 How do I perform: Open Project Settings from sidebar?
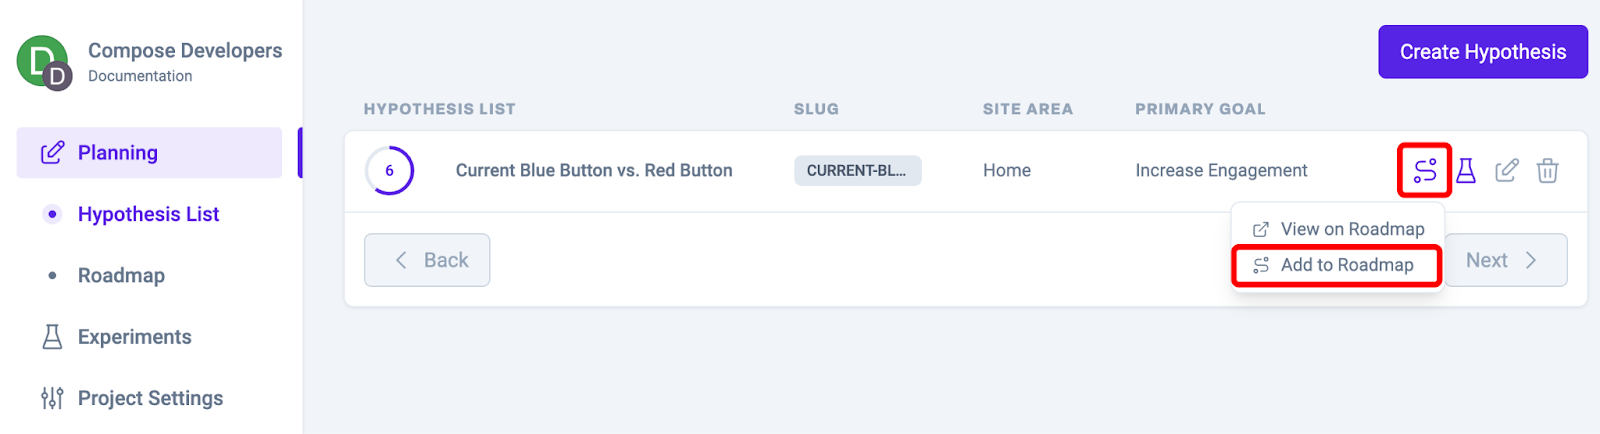[x=150, y=398]
